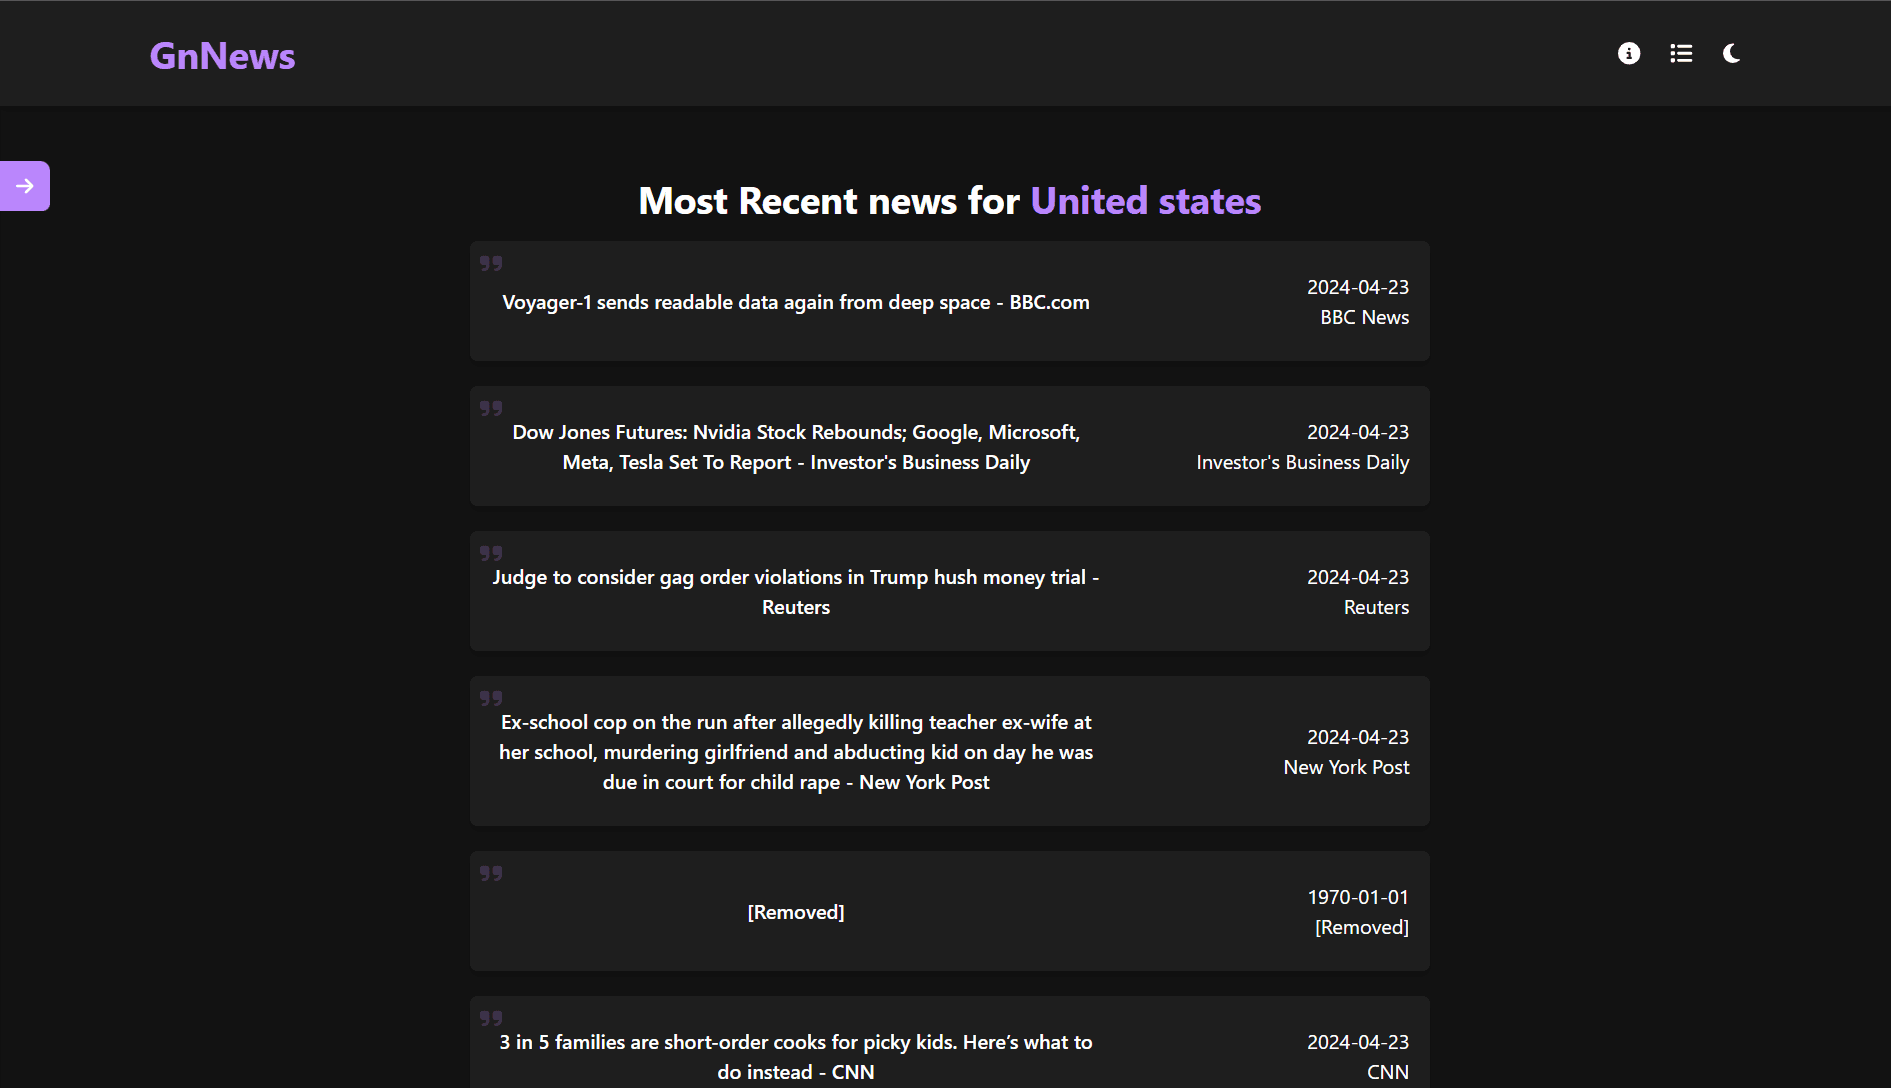Image resolution: width=1891 pixels, height=1088 pixels.
Task: Click the Investor's Business Daily source label
Action: tap(1302, 462)
